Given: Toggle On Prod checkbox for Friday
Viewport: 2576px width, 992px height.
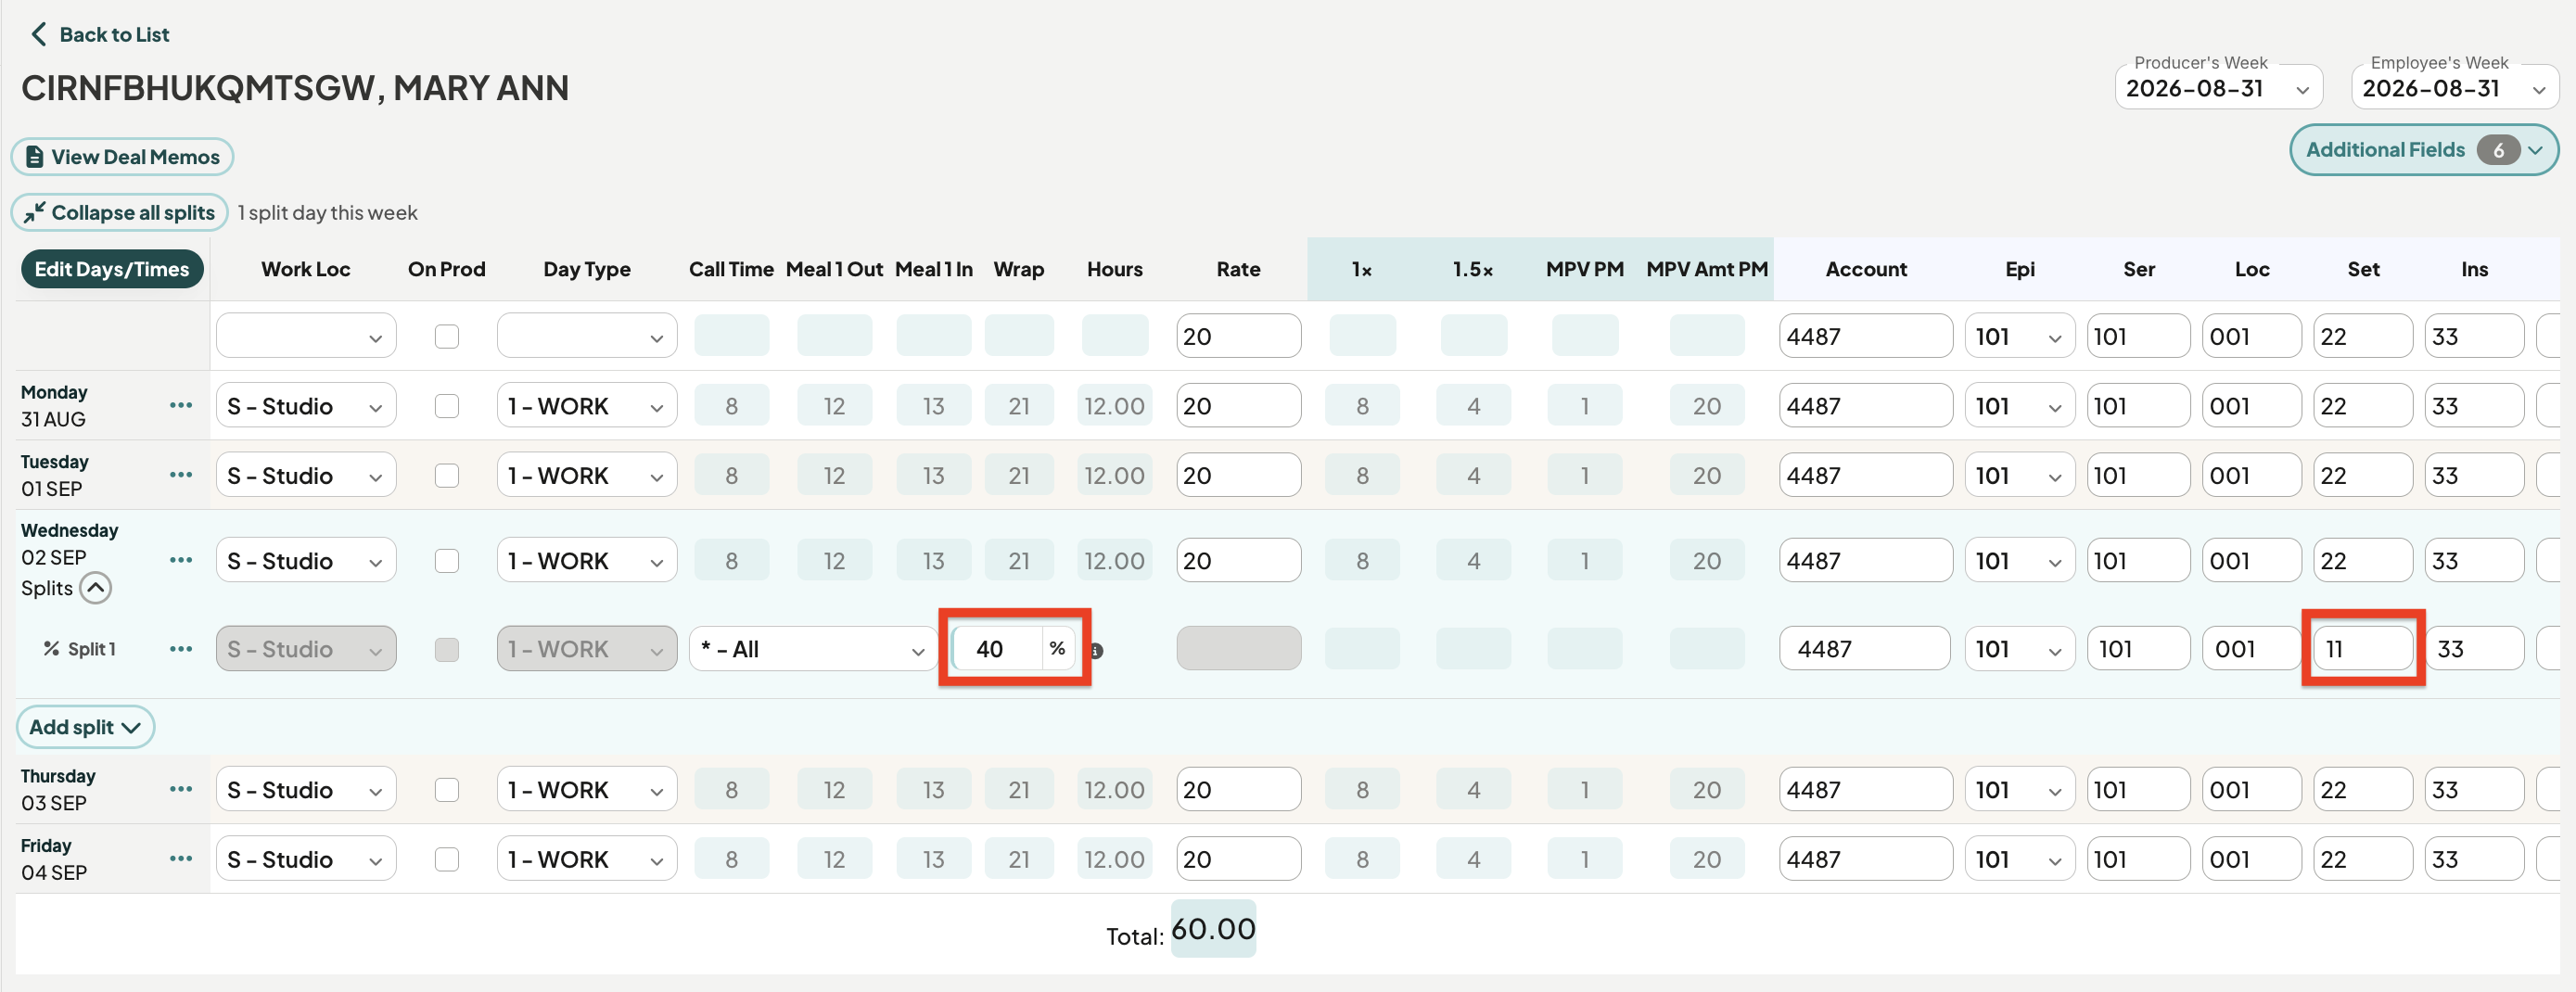Looking at the screenshot, I should 447,859.
